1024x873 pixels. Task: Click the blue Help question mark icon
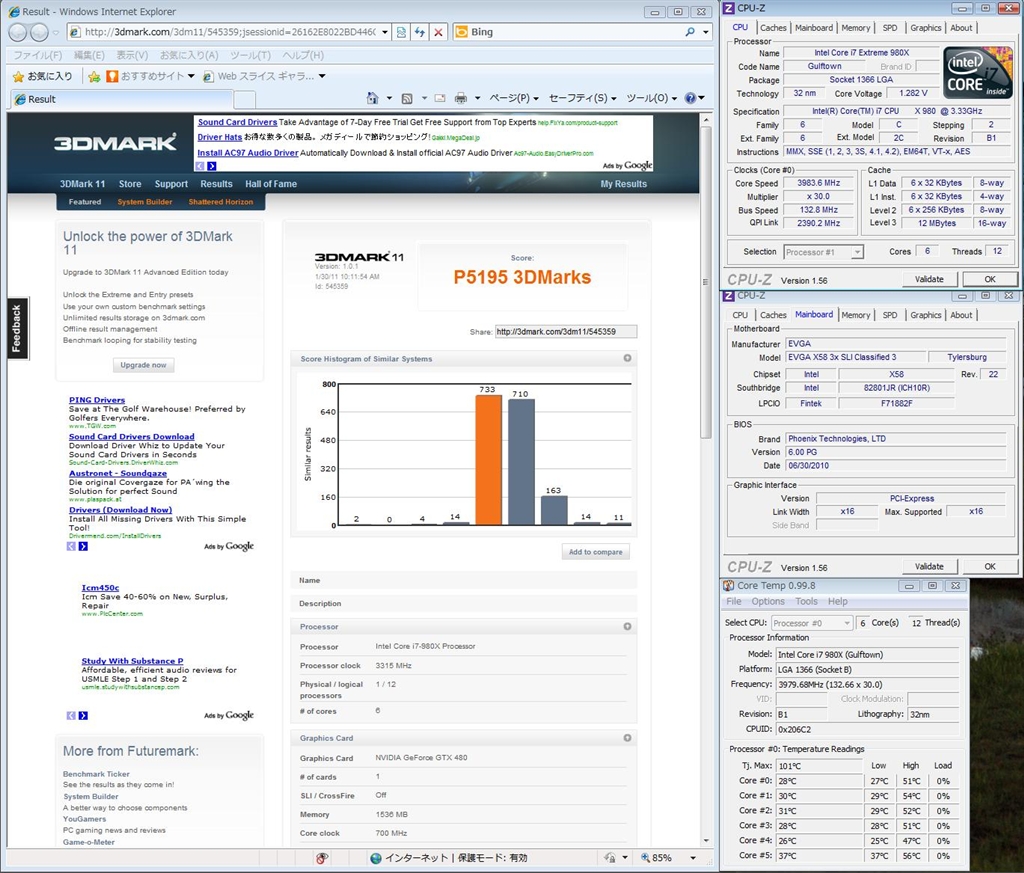(690, 99)
